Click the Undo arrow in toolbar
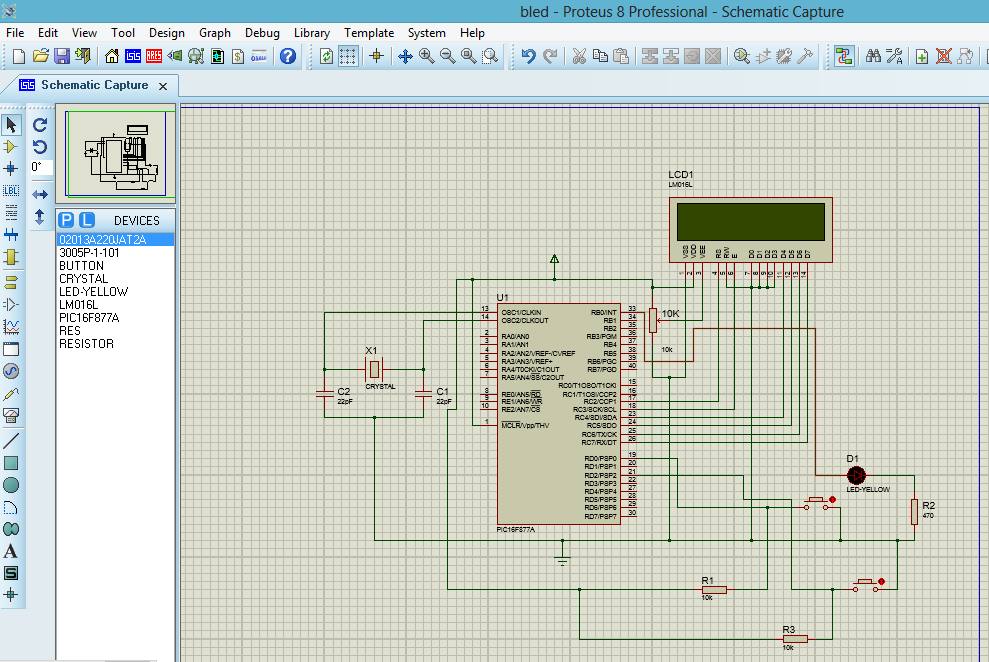The height and width of the screenshot is (662, 989). click(528, 56)
